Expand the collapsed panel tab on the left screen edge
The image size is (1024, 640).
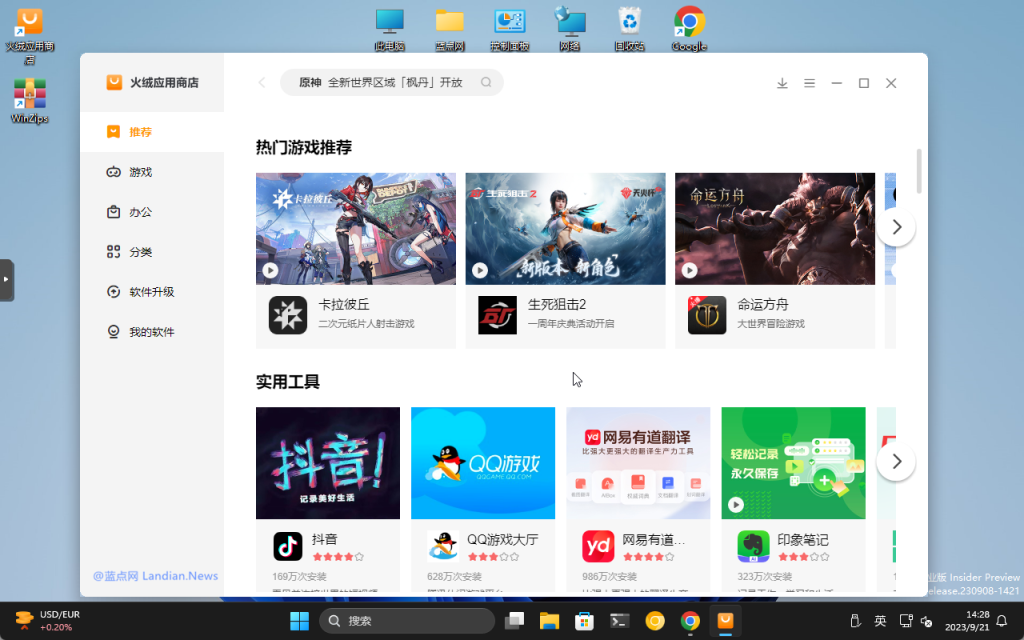tap(7, 280)
